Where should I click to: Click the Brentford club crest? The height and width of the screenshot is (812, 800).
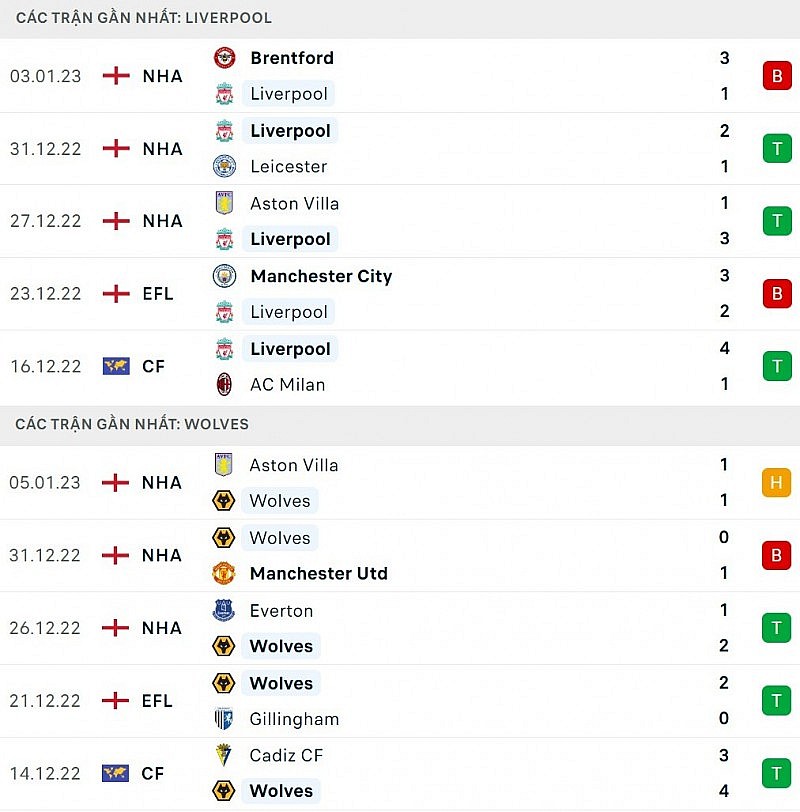[x=224, y=58]
